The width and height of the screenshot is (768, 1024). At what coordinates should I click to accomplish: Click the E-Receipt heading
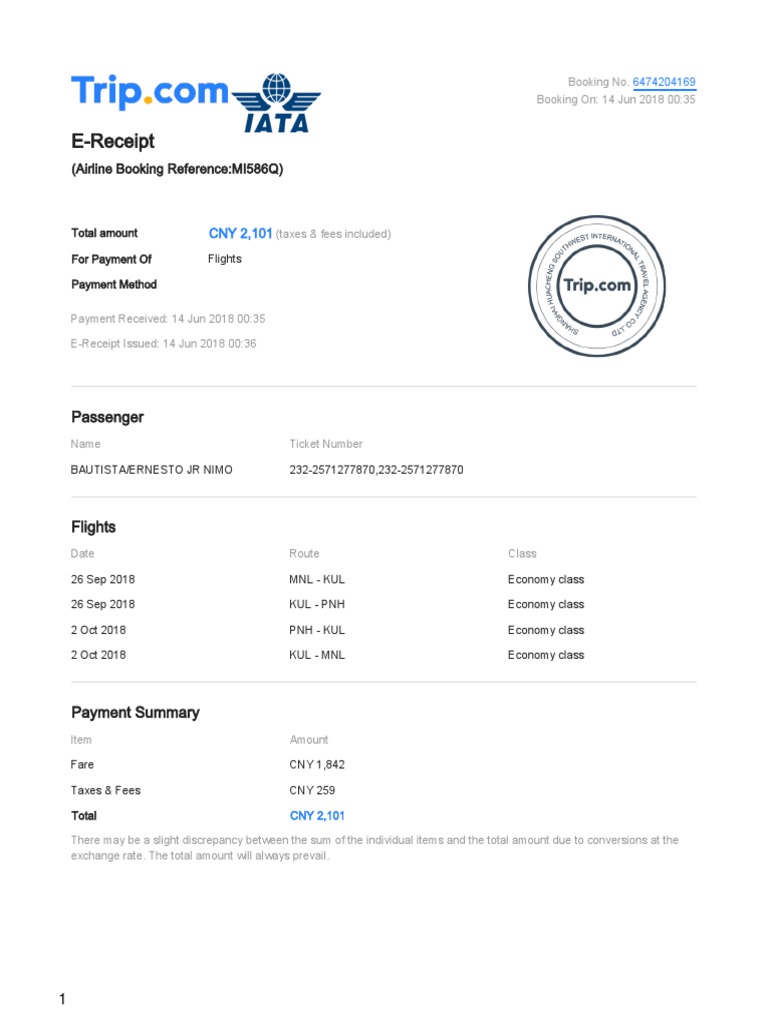tap(113, 142)
